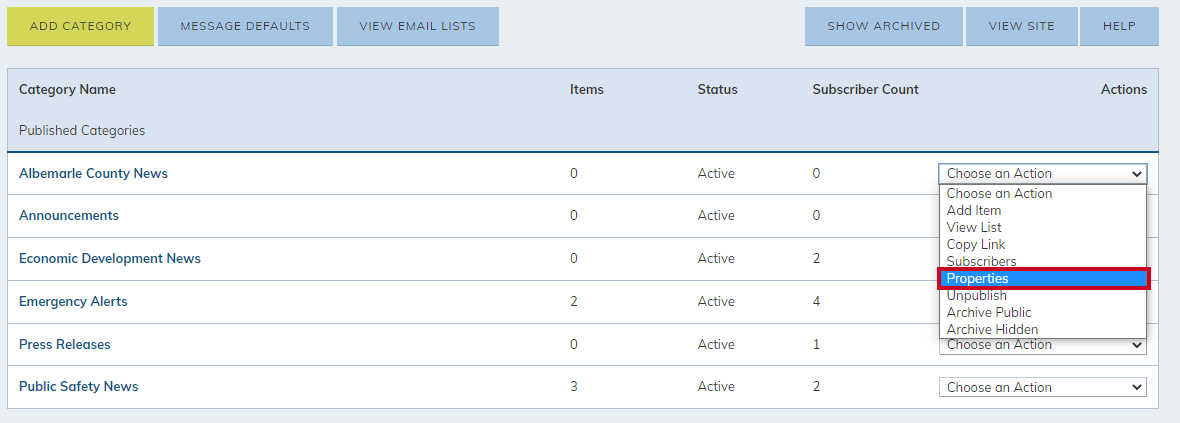Select Archive Hidden from the dropdown
The height and width of the screenshot is (423, 1180).
(1042, 330)
